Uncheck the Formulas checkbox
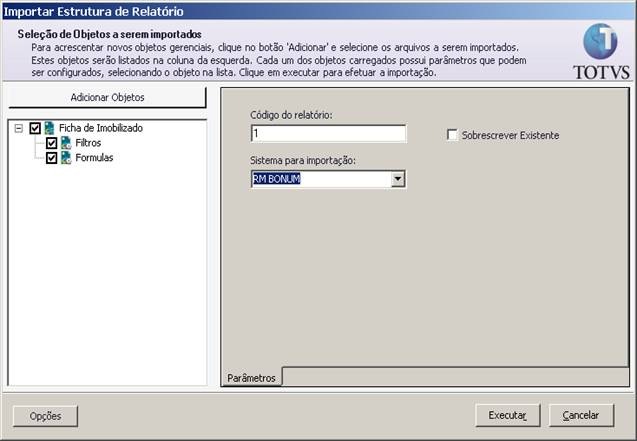Image resolution: width=637 pixels, height=441 pixels. (52, 158)
